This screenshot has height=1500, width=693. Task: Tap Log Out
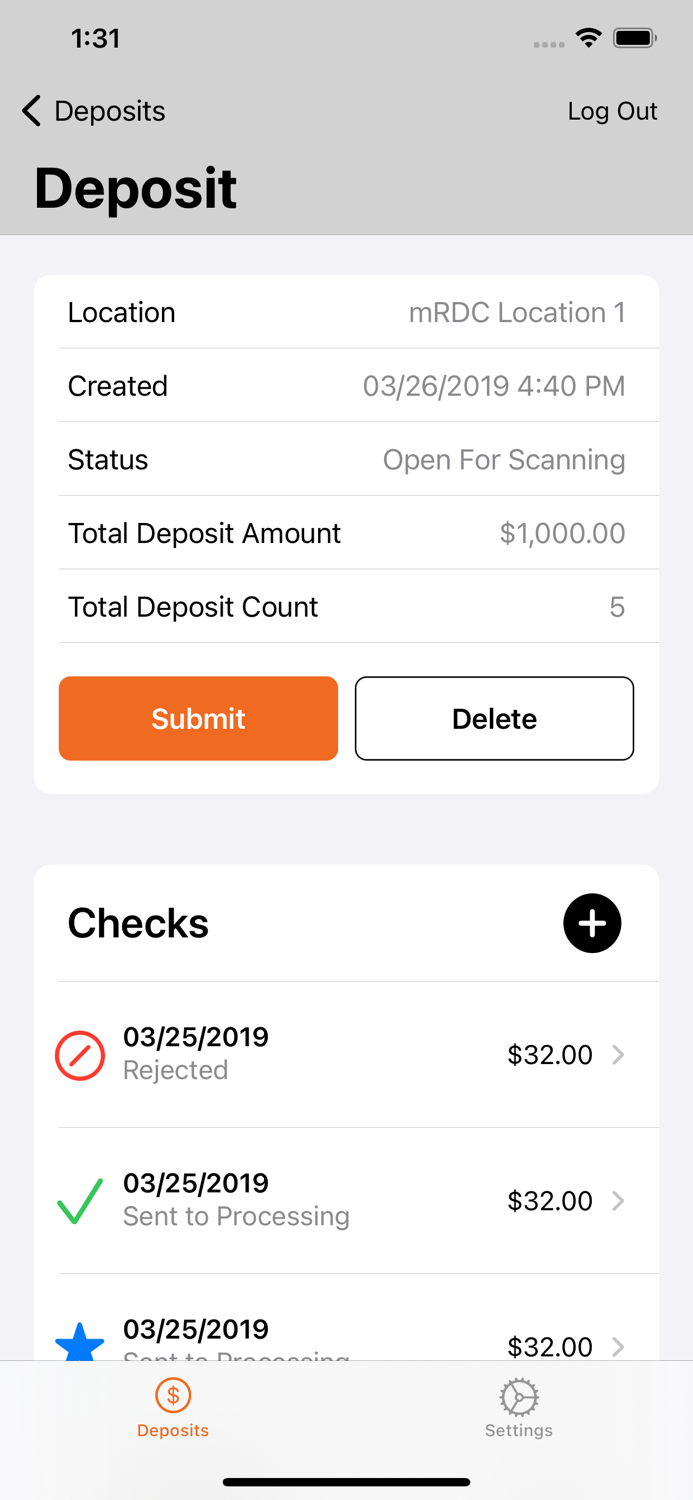pyautogui.click(x=612, y=111)
